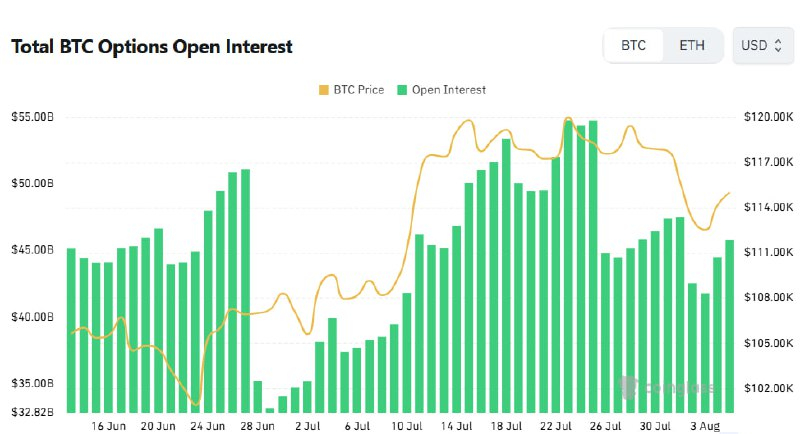Click the $120.00K right axis label

[768, 117]
